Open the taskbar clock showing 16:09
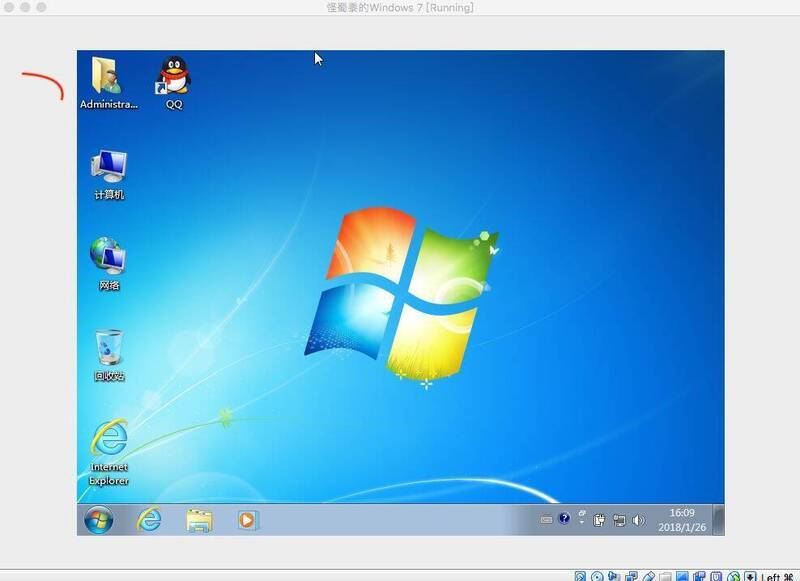 (x=682, y=519)
